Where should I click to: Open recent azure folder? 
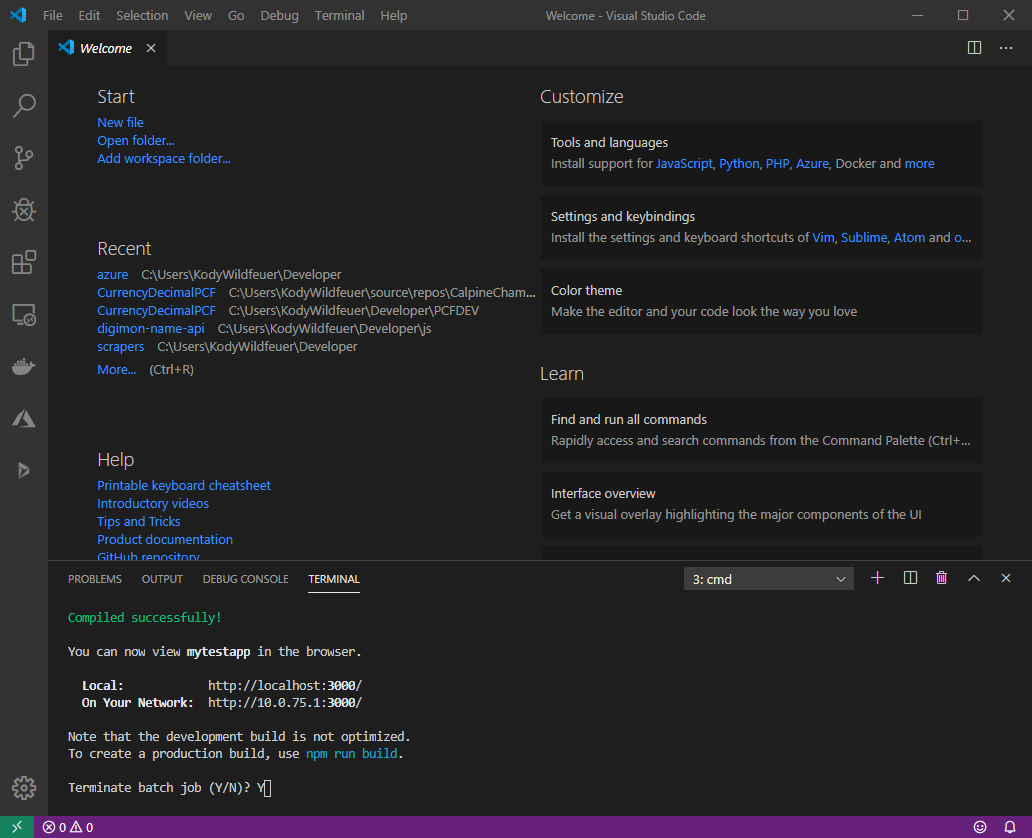pos(113,275)
